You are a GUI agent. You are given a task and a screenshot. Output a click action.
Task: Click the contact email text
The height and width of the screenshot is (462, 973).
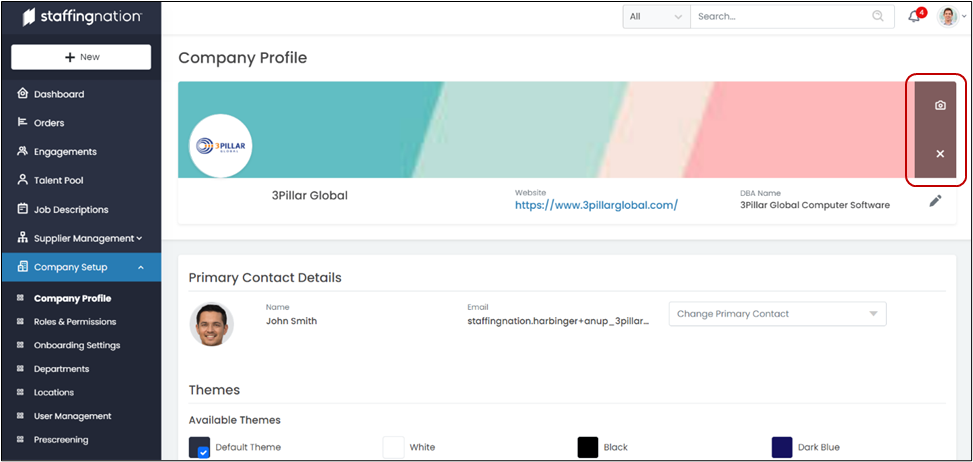point(558,321)
